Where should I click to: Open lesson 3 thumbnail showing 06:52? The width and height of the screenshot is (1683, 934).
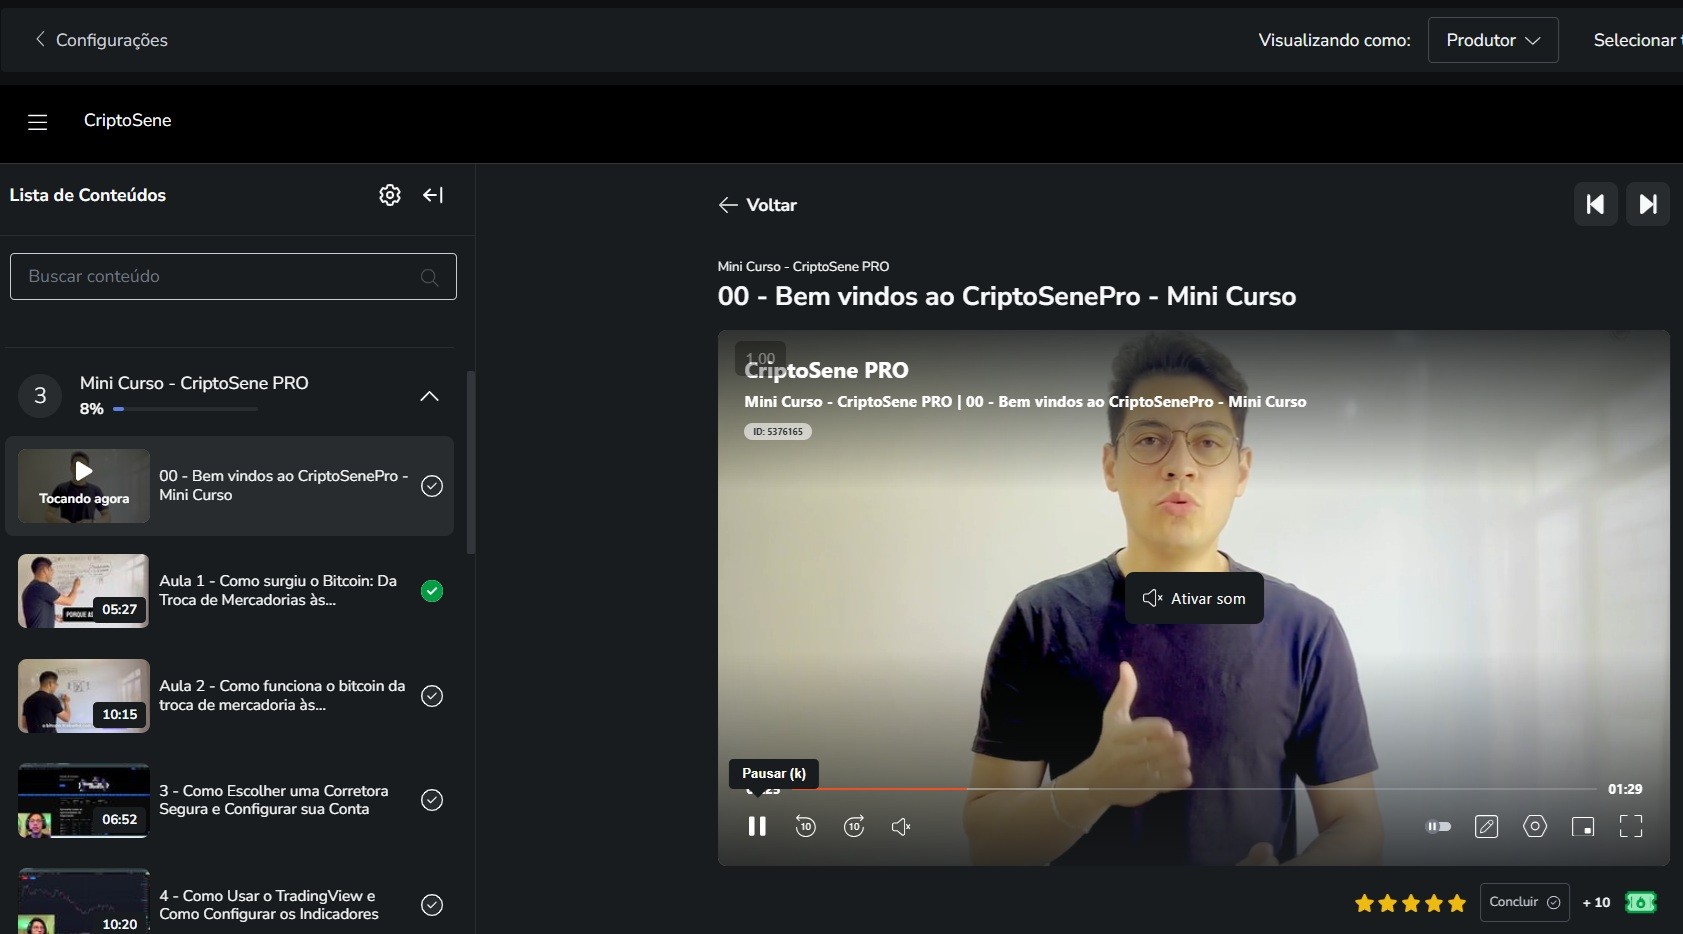[84, 800]
